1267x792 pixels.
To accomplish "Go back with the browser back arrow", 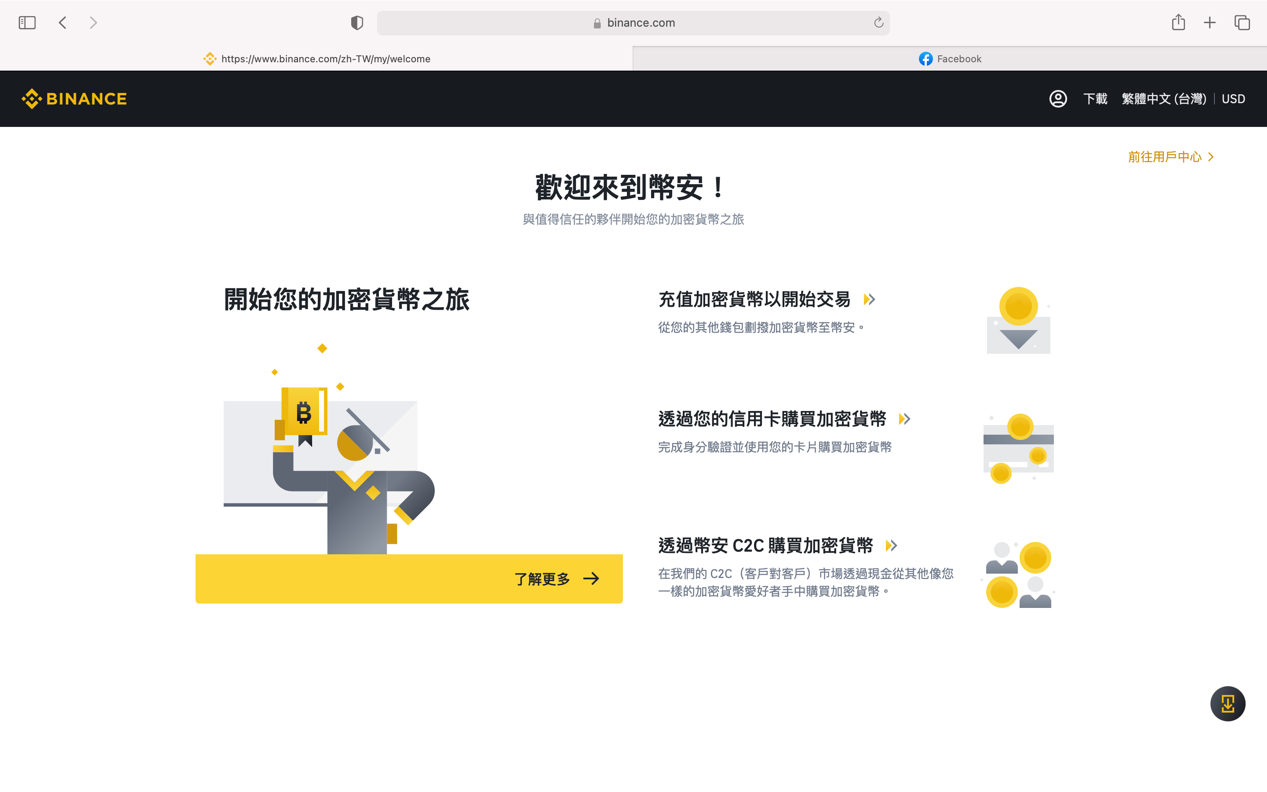I will pos(62,22).
